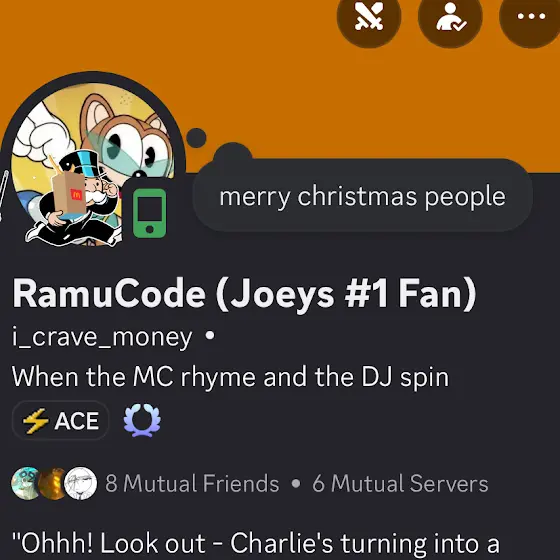Screen dimensions: 560x560
Task: Open the crossed swords mod view icon
Action: coord(369,16)
